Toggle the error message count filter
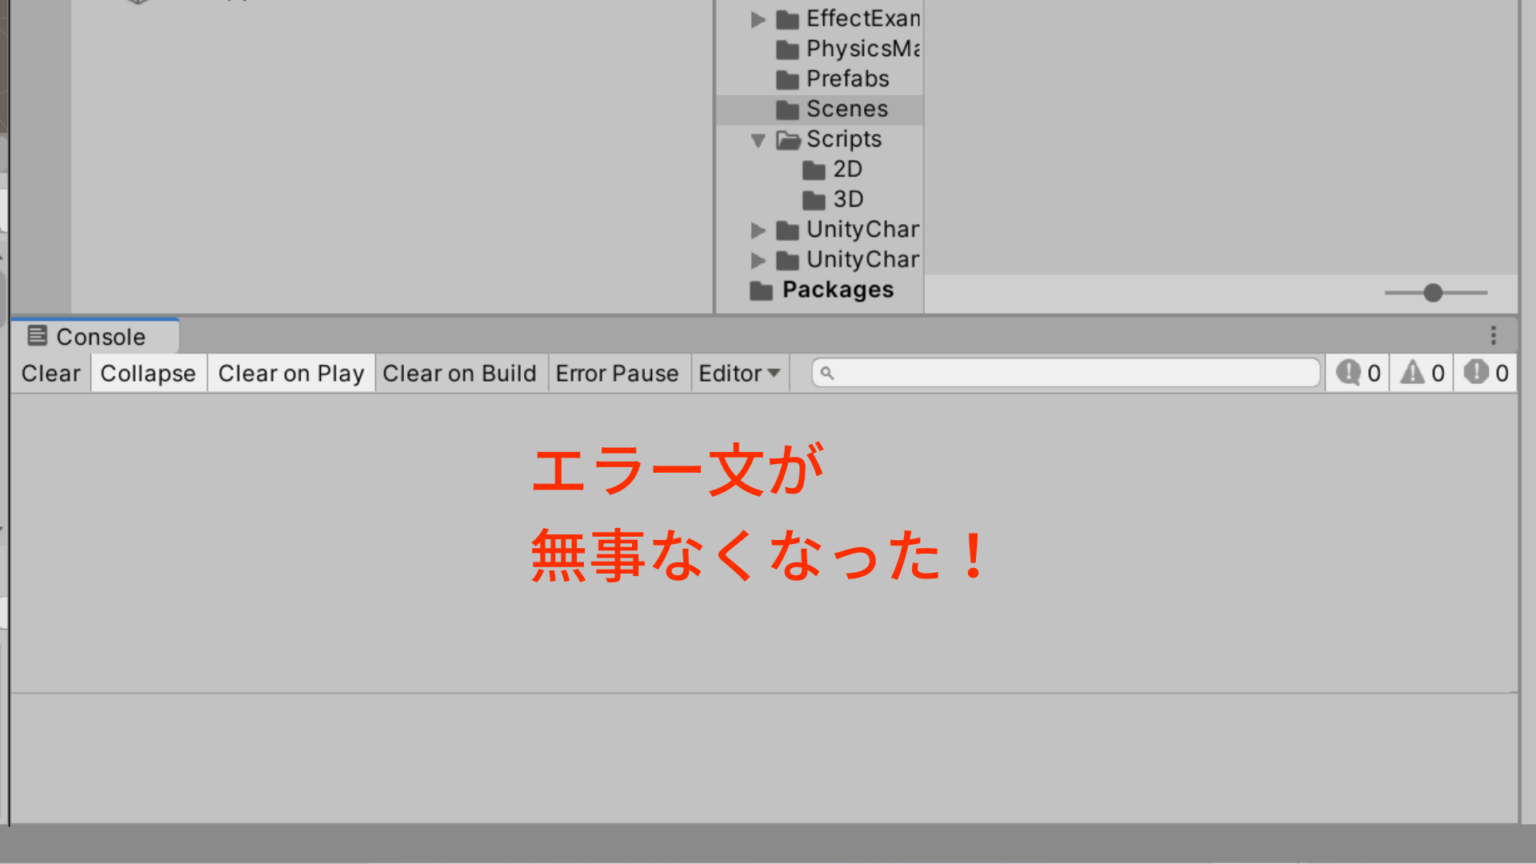 point(1486,373)
